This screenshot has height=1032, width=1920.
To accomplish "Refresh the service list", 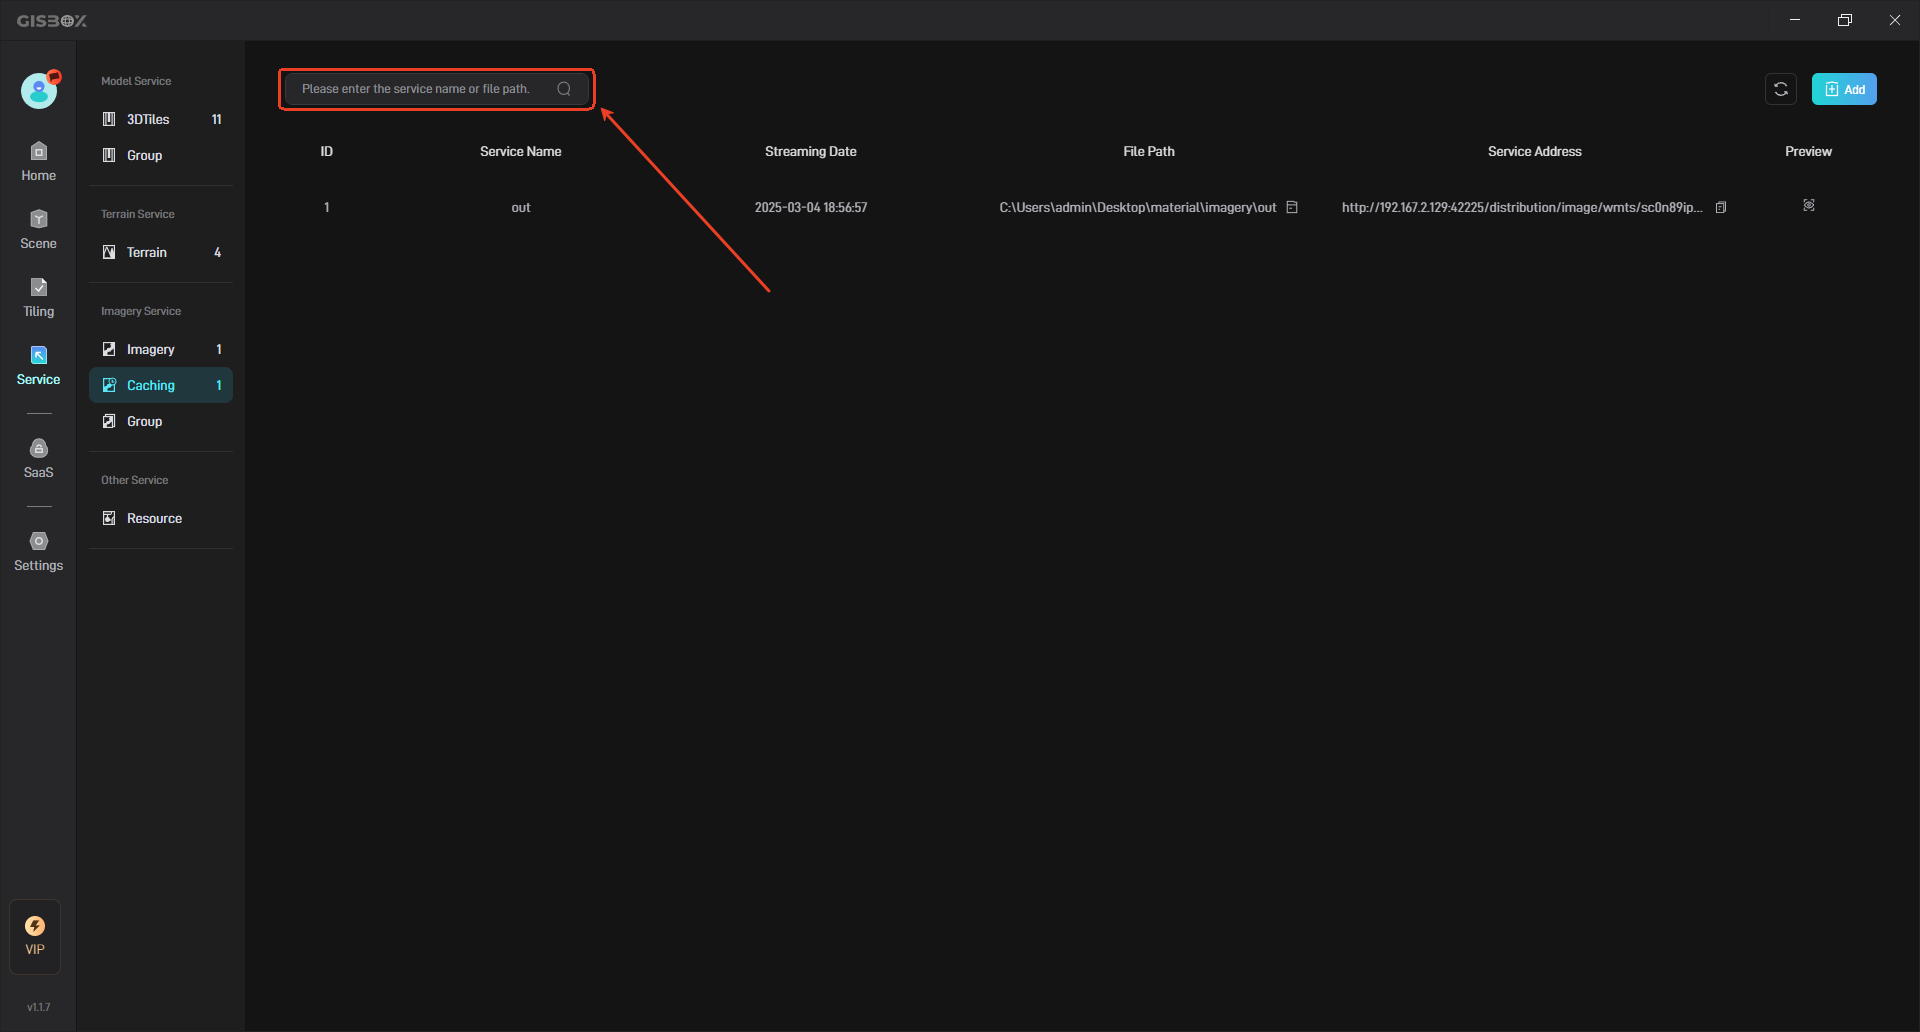I will point(1781,89).
